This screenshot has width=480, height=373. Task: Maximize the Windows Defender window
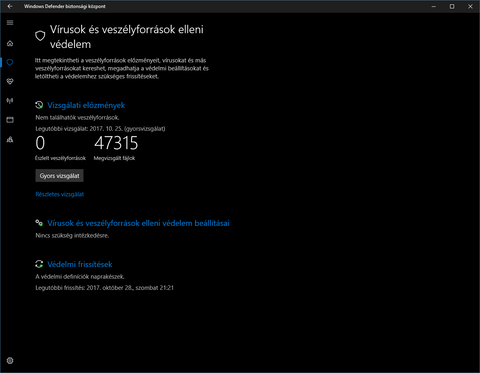(452, 6)
